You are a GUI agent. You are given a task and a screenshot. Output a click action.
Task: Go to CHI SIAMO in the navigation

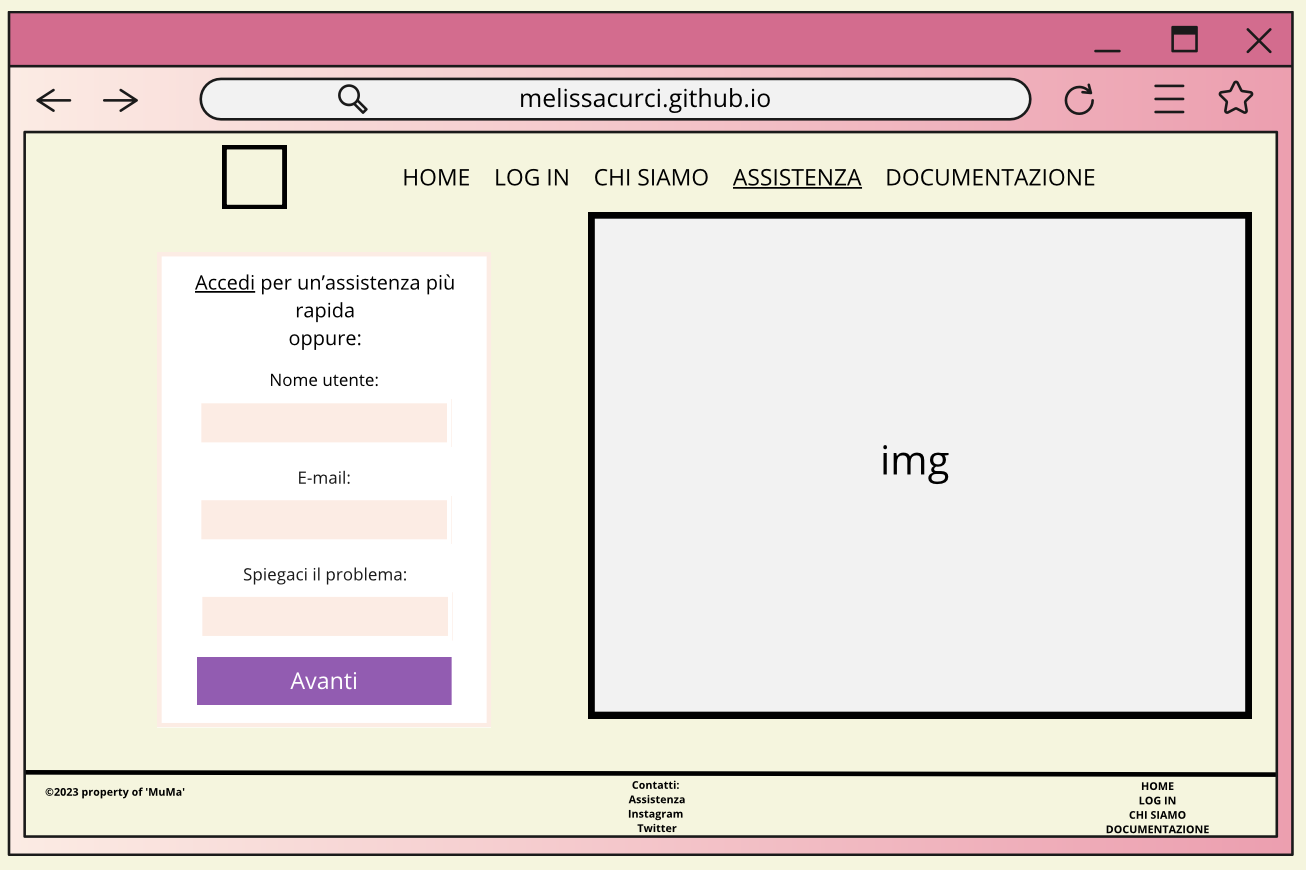(x=651, y=178)
